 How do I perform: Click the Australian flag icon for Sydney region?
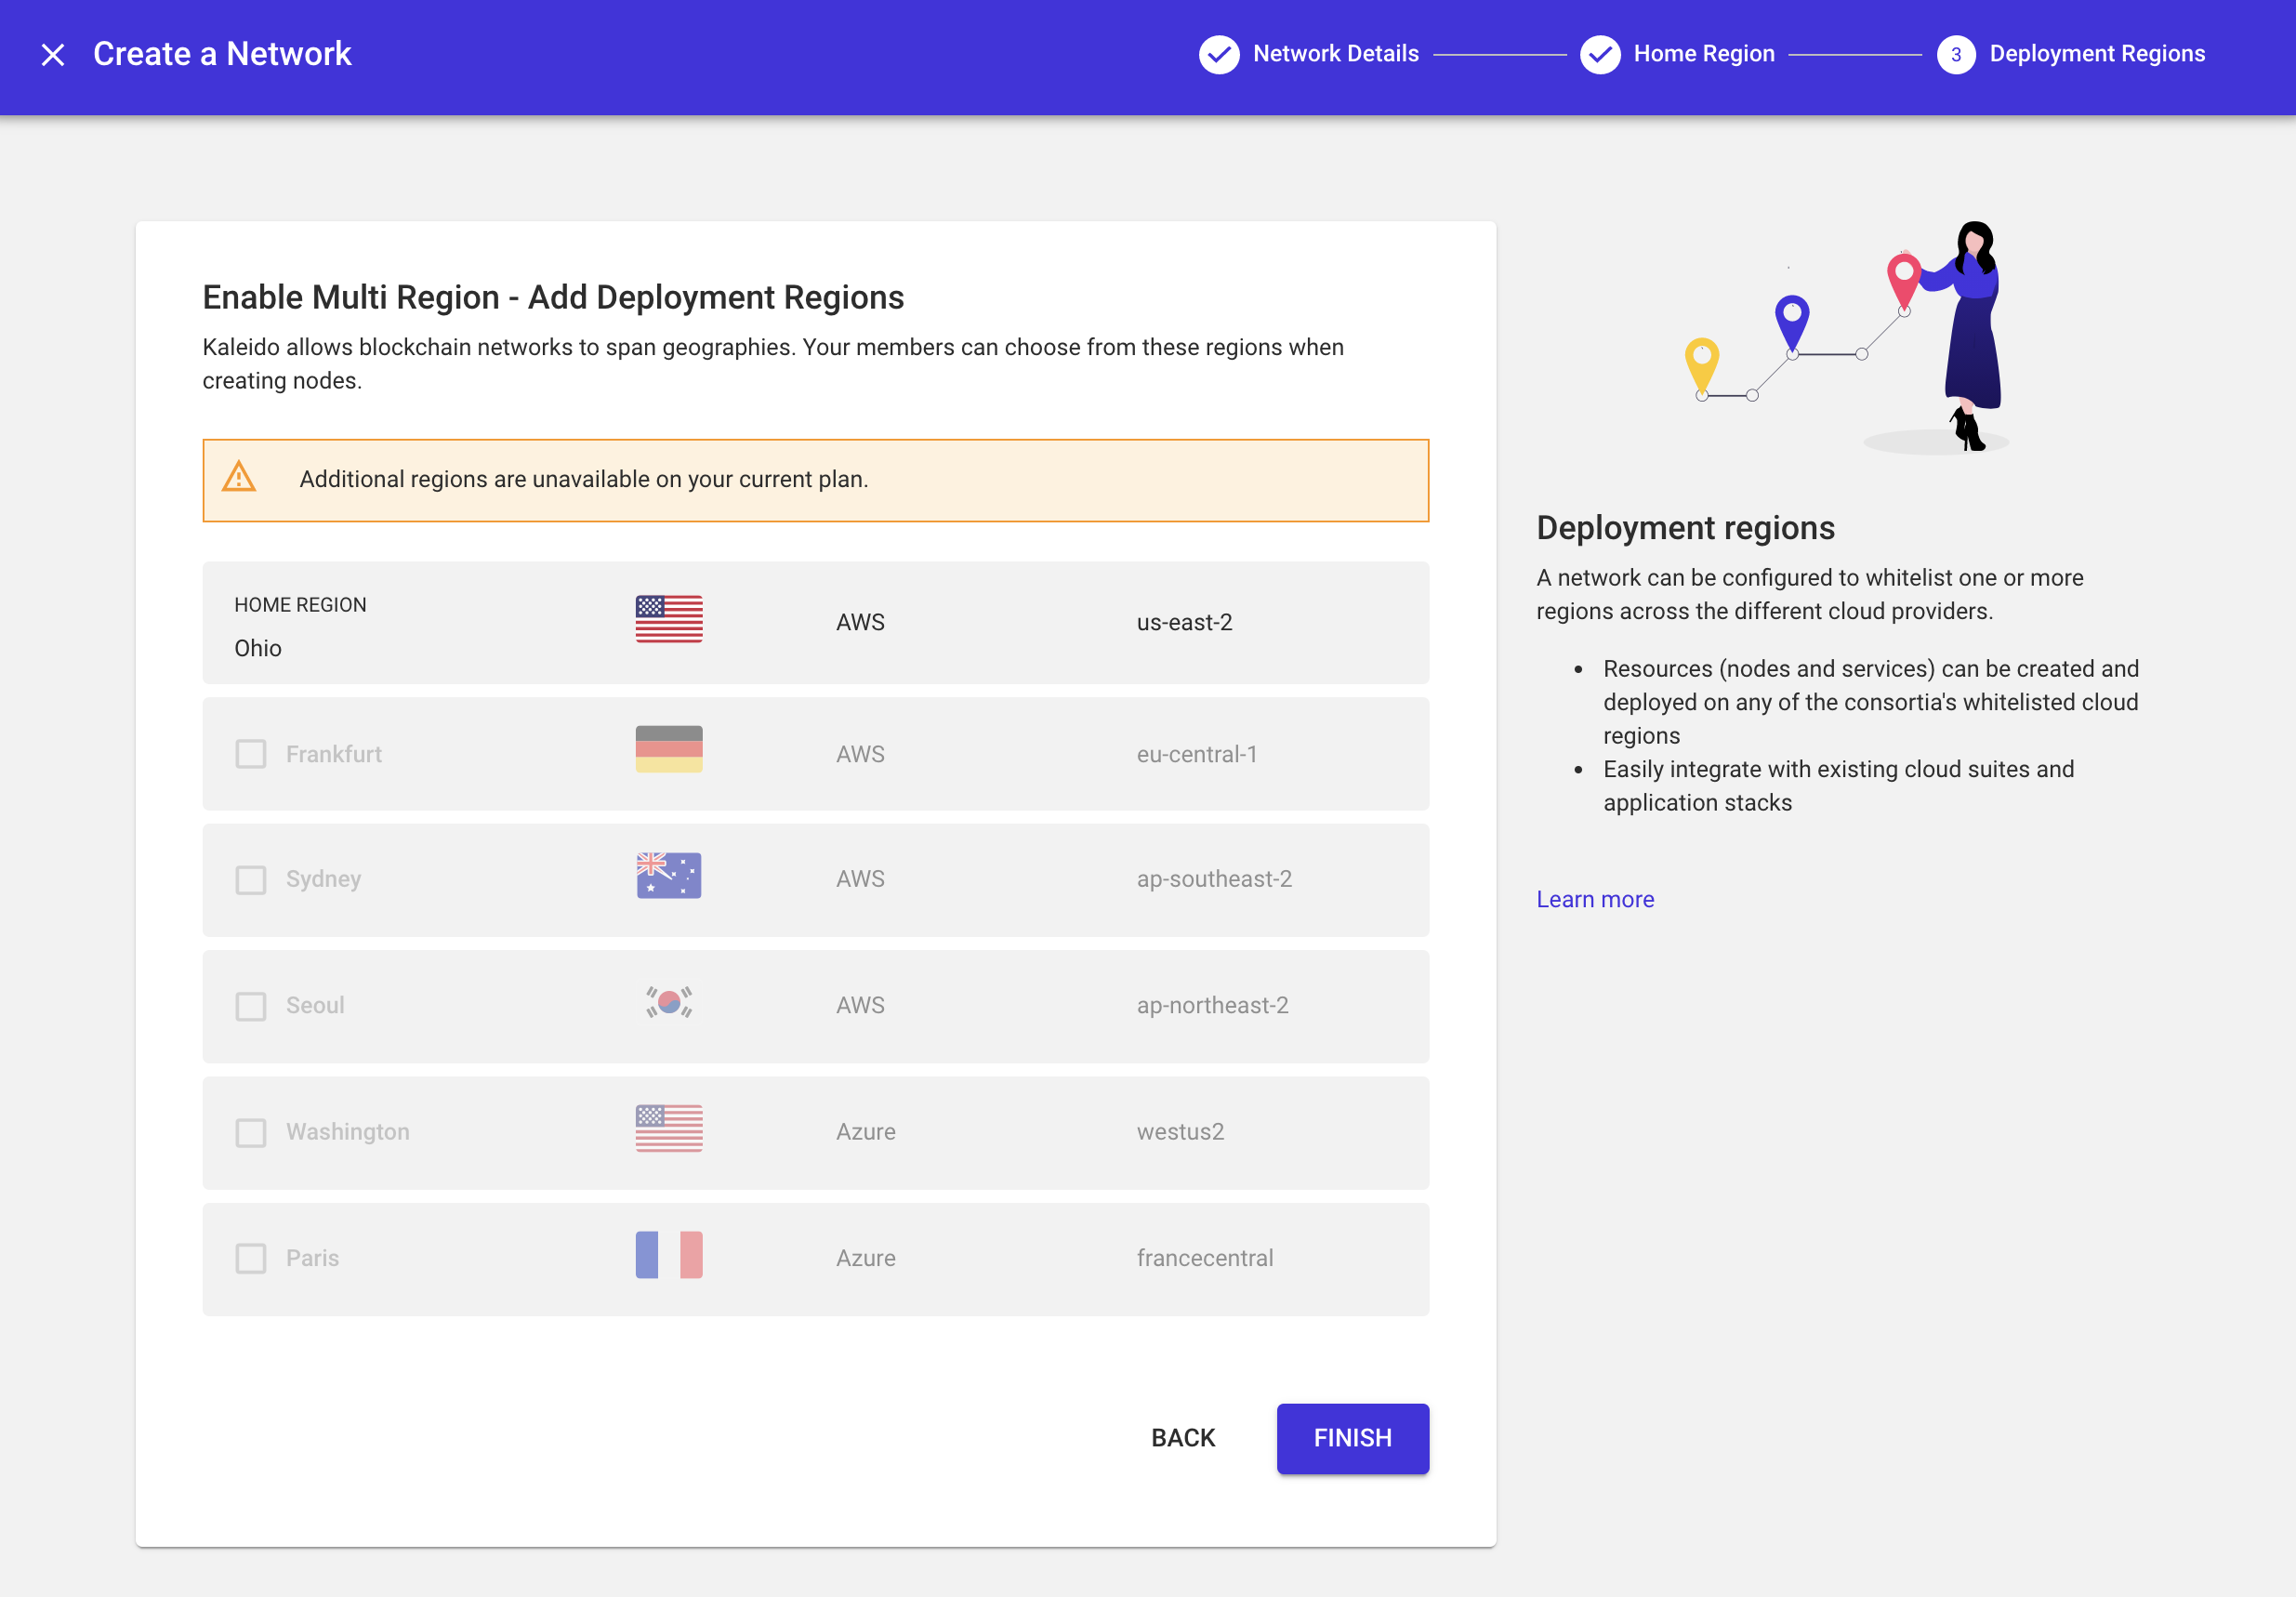tap(668, 877)
